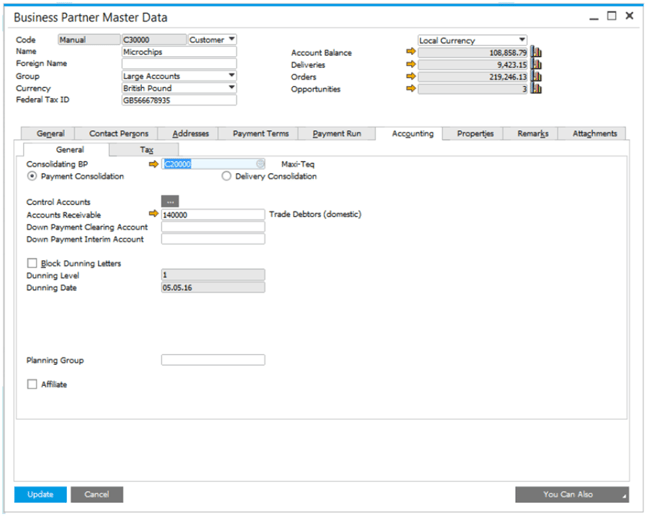Click the Dunning Date field 05.05.16
This screenshot has width=649, height=517.
(213, 287)
